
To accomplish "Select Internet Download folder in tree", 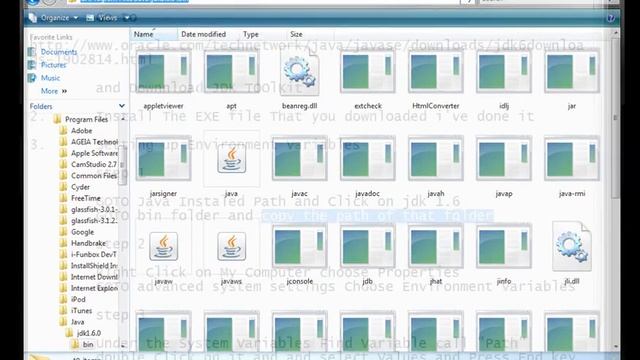I will click(94, 277).
